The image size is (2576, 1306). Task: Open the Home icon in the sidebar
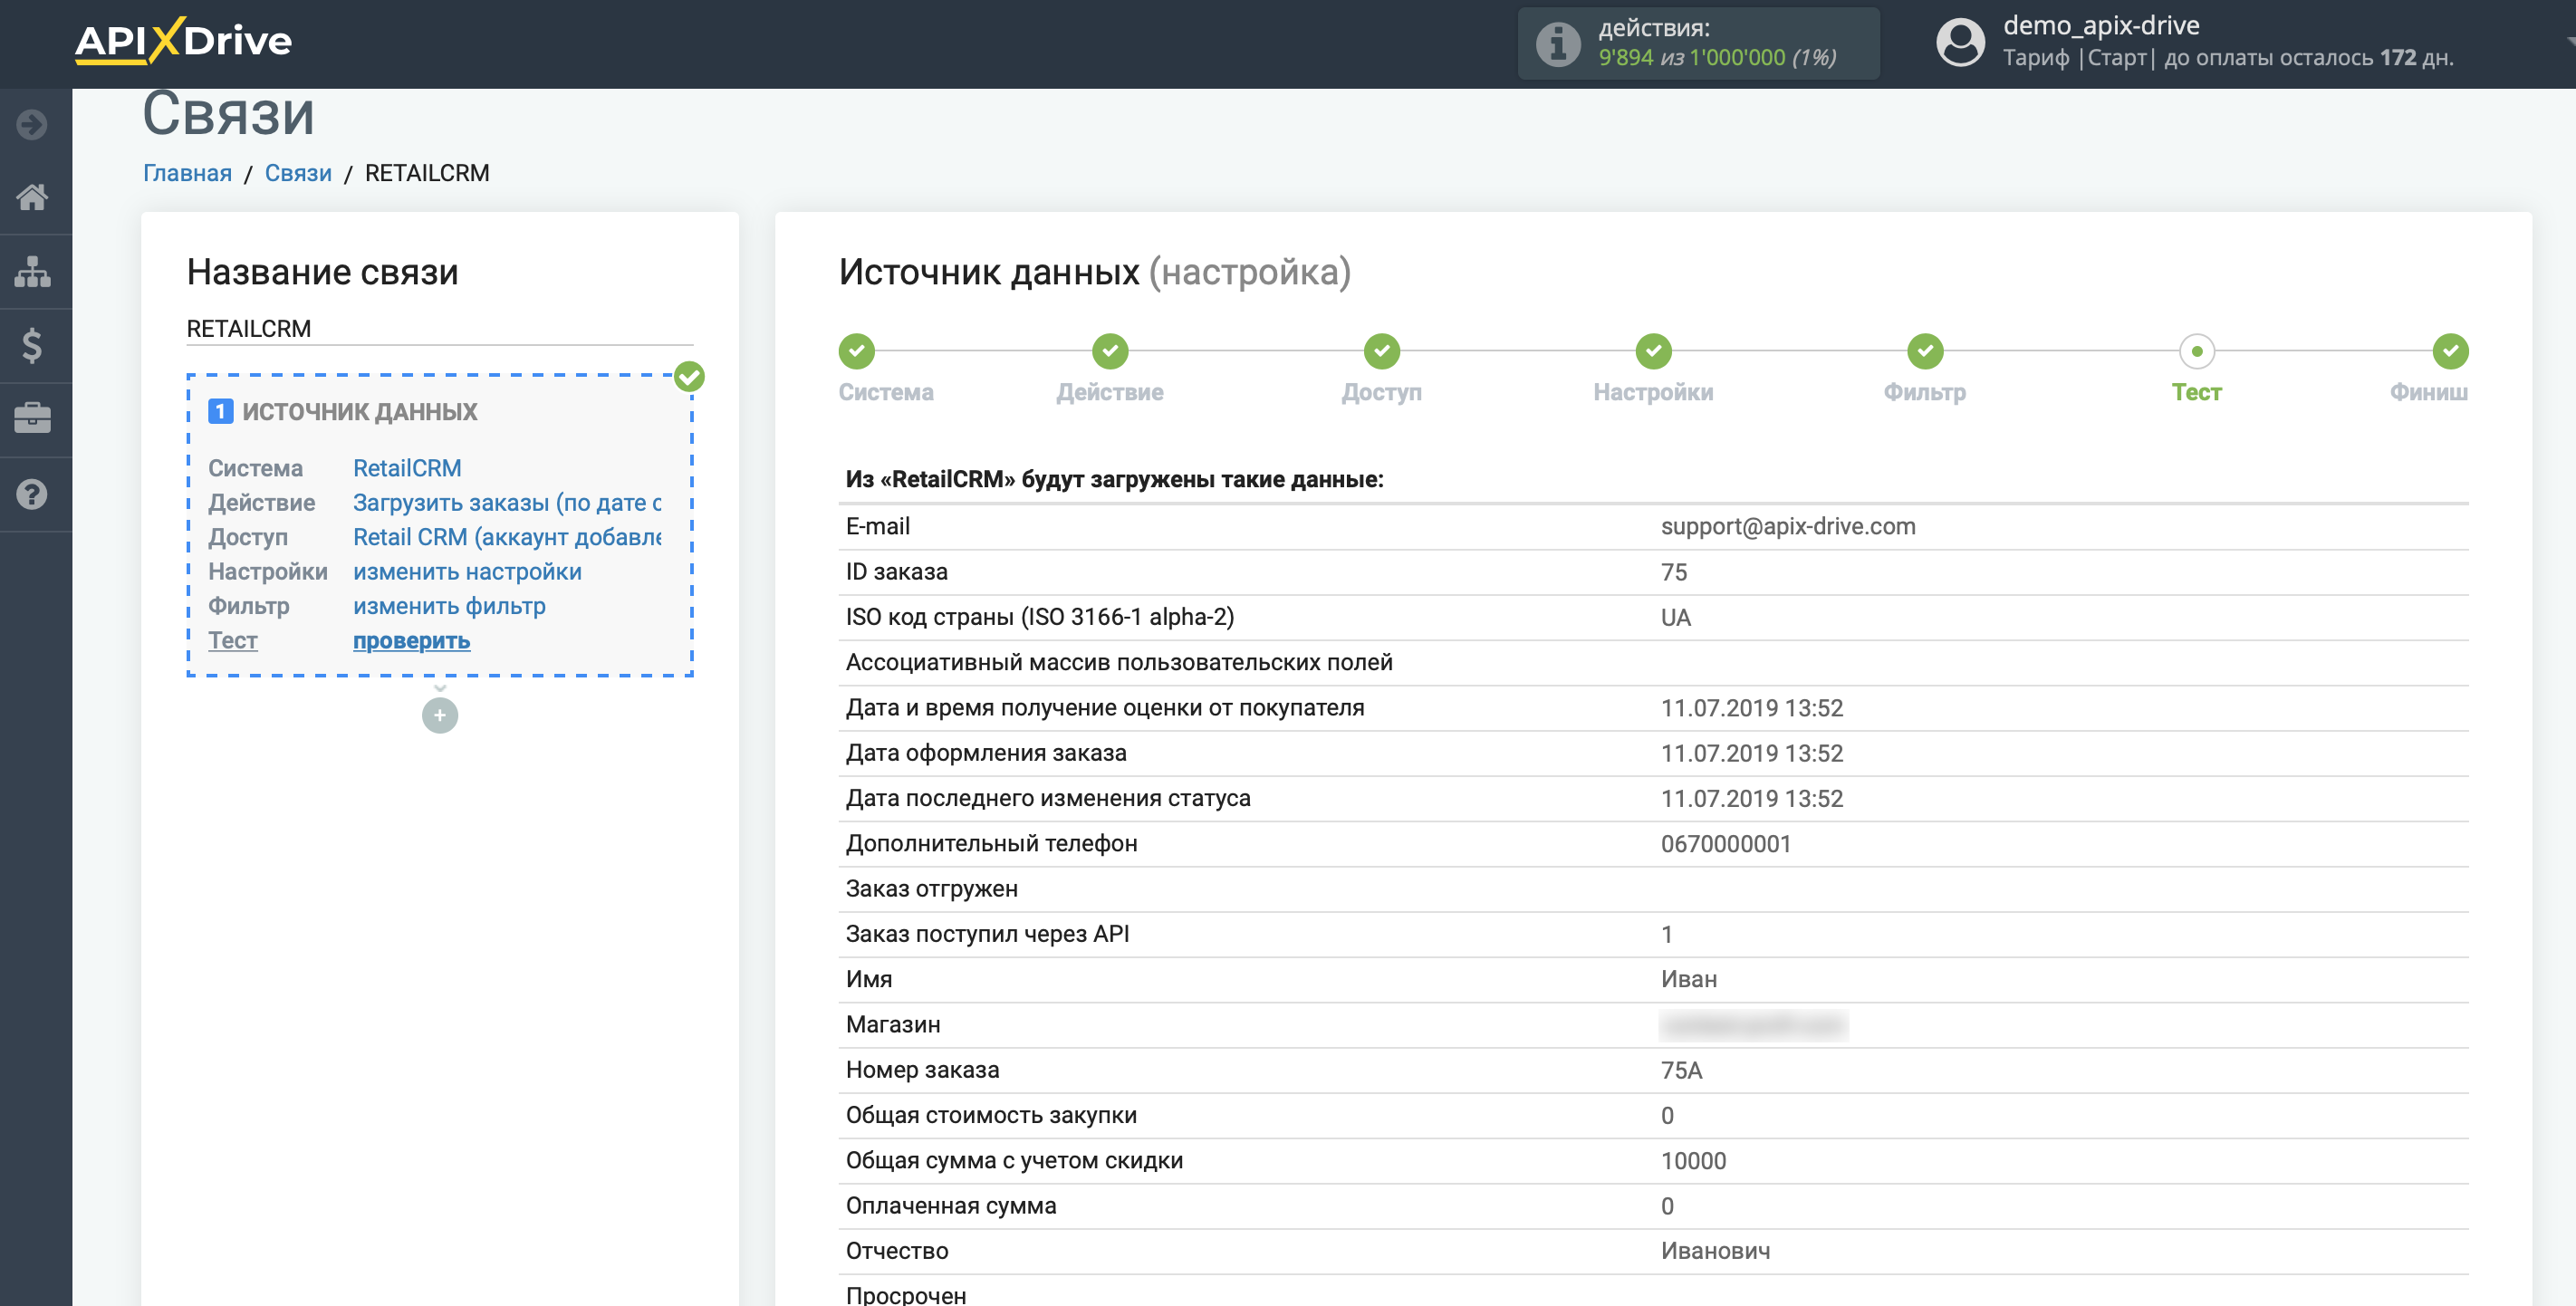pyautogui.click(x=32, y=197)
